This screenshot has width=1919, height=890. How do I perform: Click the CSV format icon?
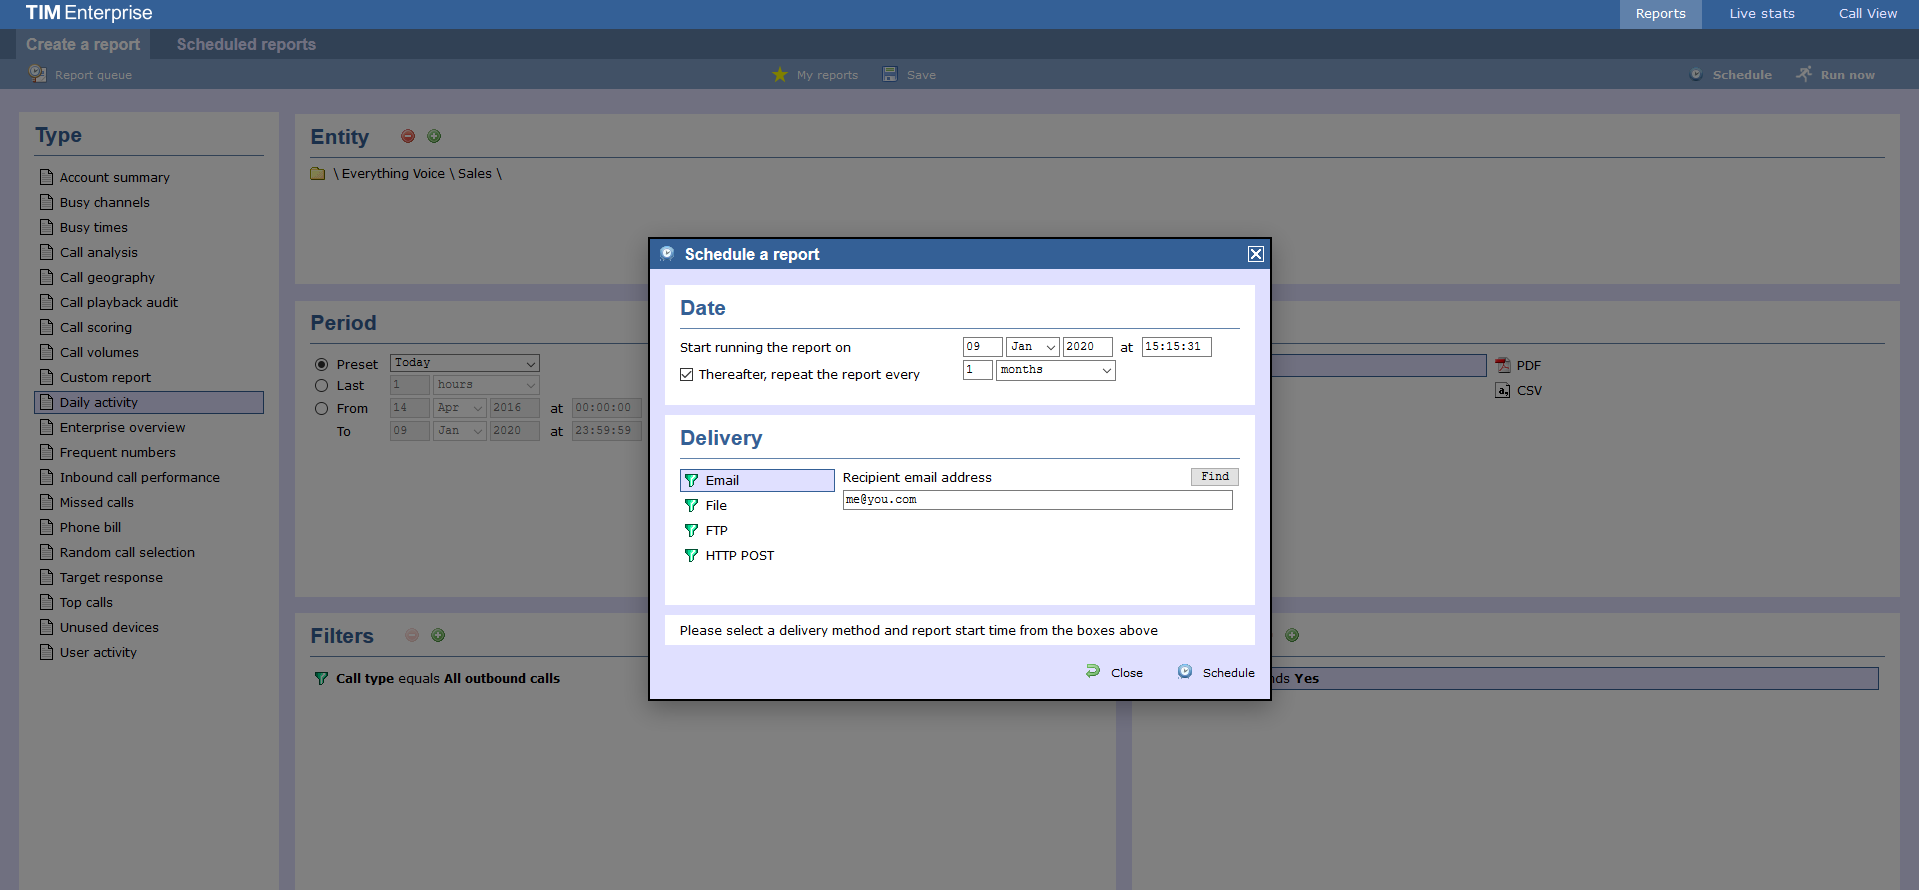coord(1503,390)
